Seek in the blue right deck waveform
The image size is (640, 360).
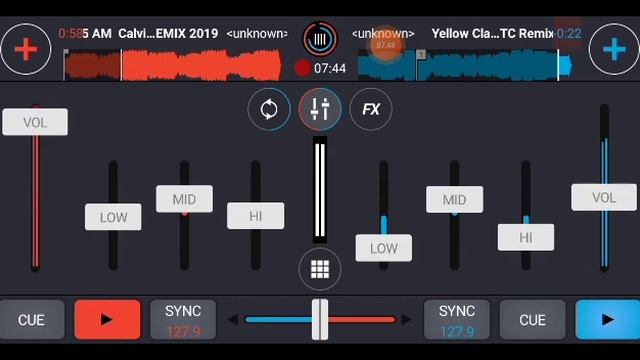465,65
